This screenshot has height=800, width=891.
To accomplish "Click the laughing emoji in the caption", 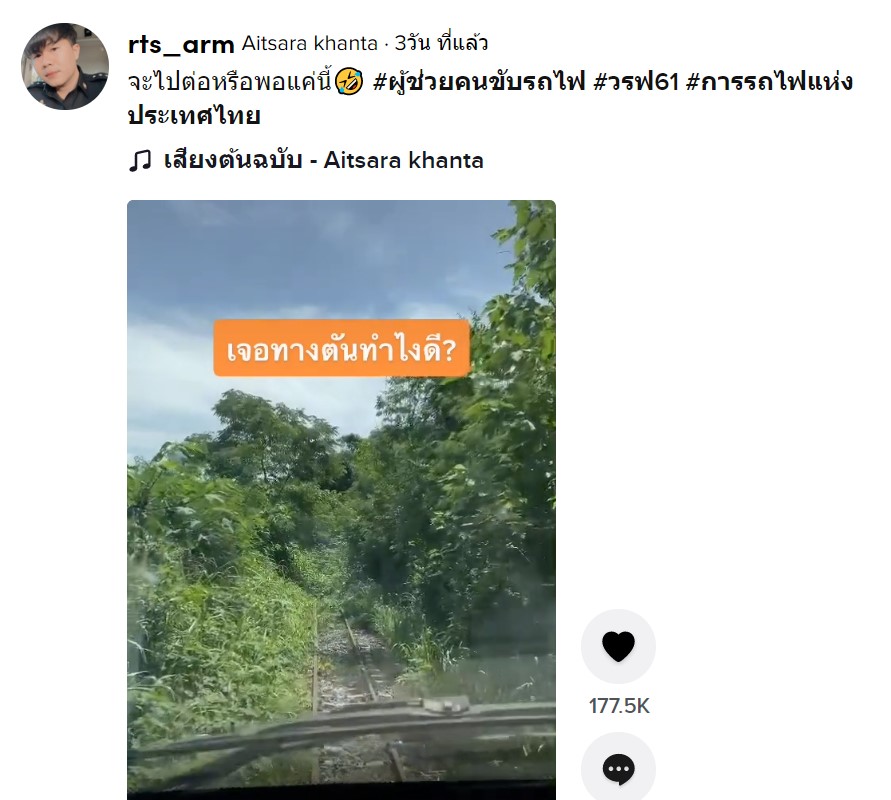I will tap(348, 82).
